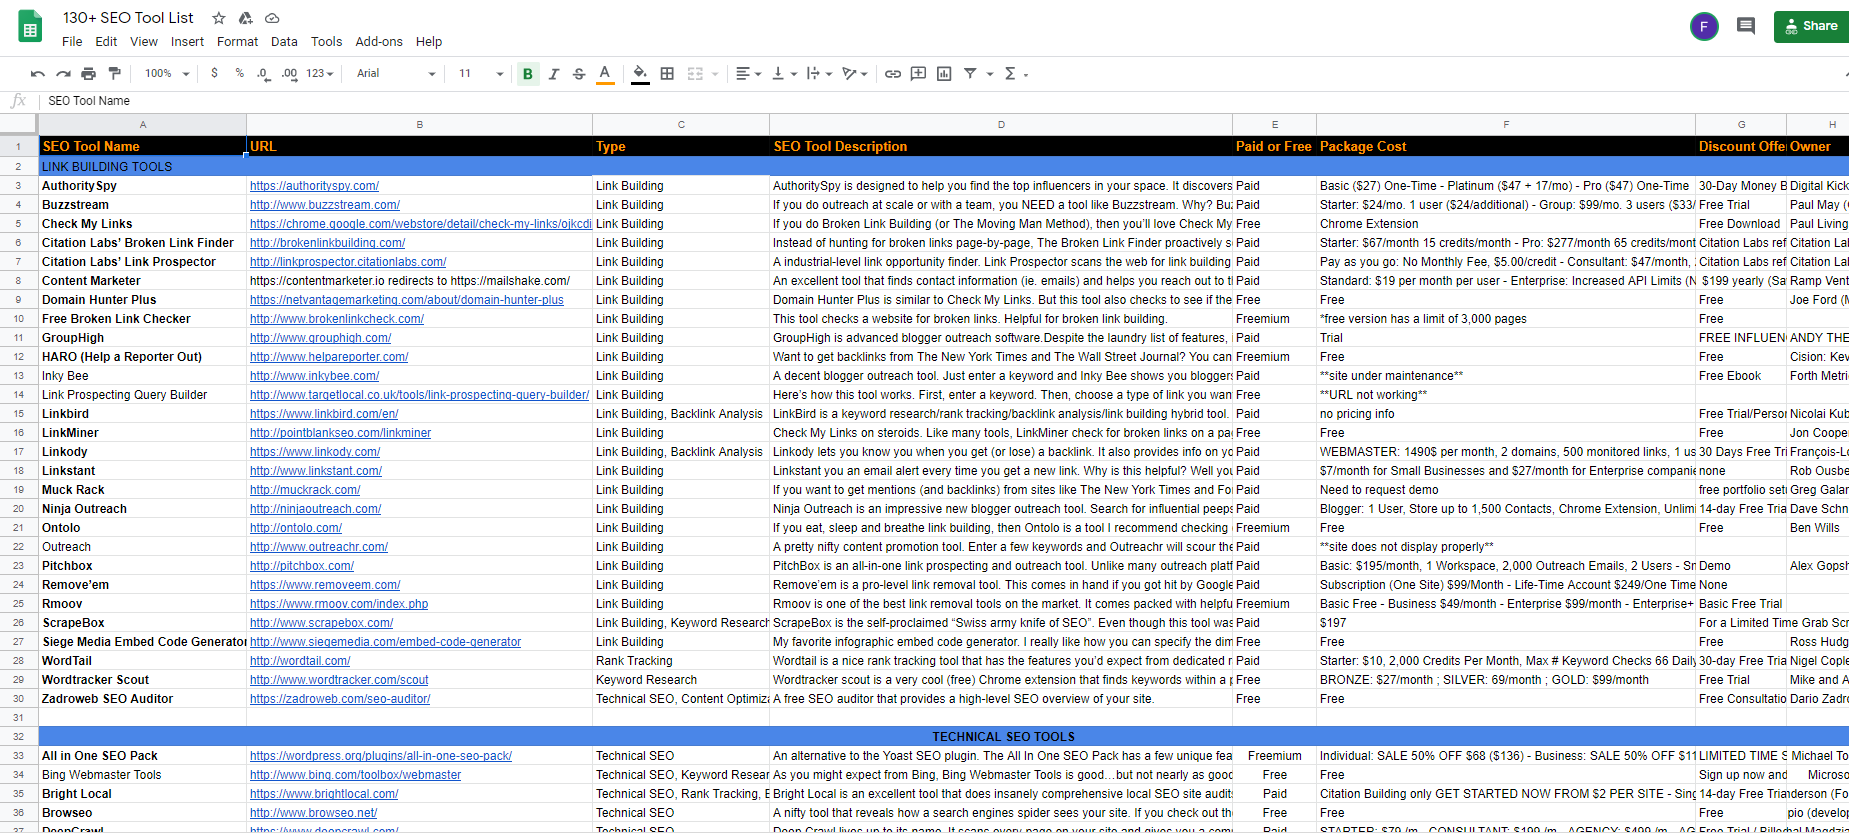Open the merge type dropdown arrow

715,74
